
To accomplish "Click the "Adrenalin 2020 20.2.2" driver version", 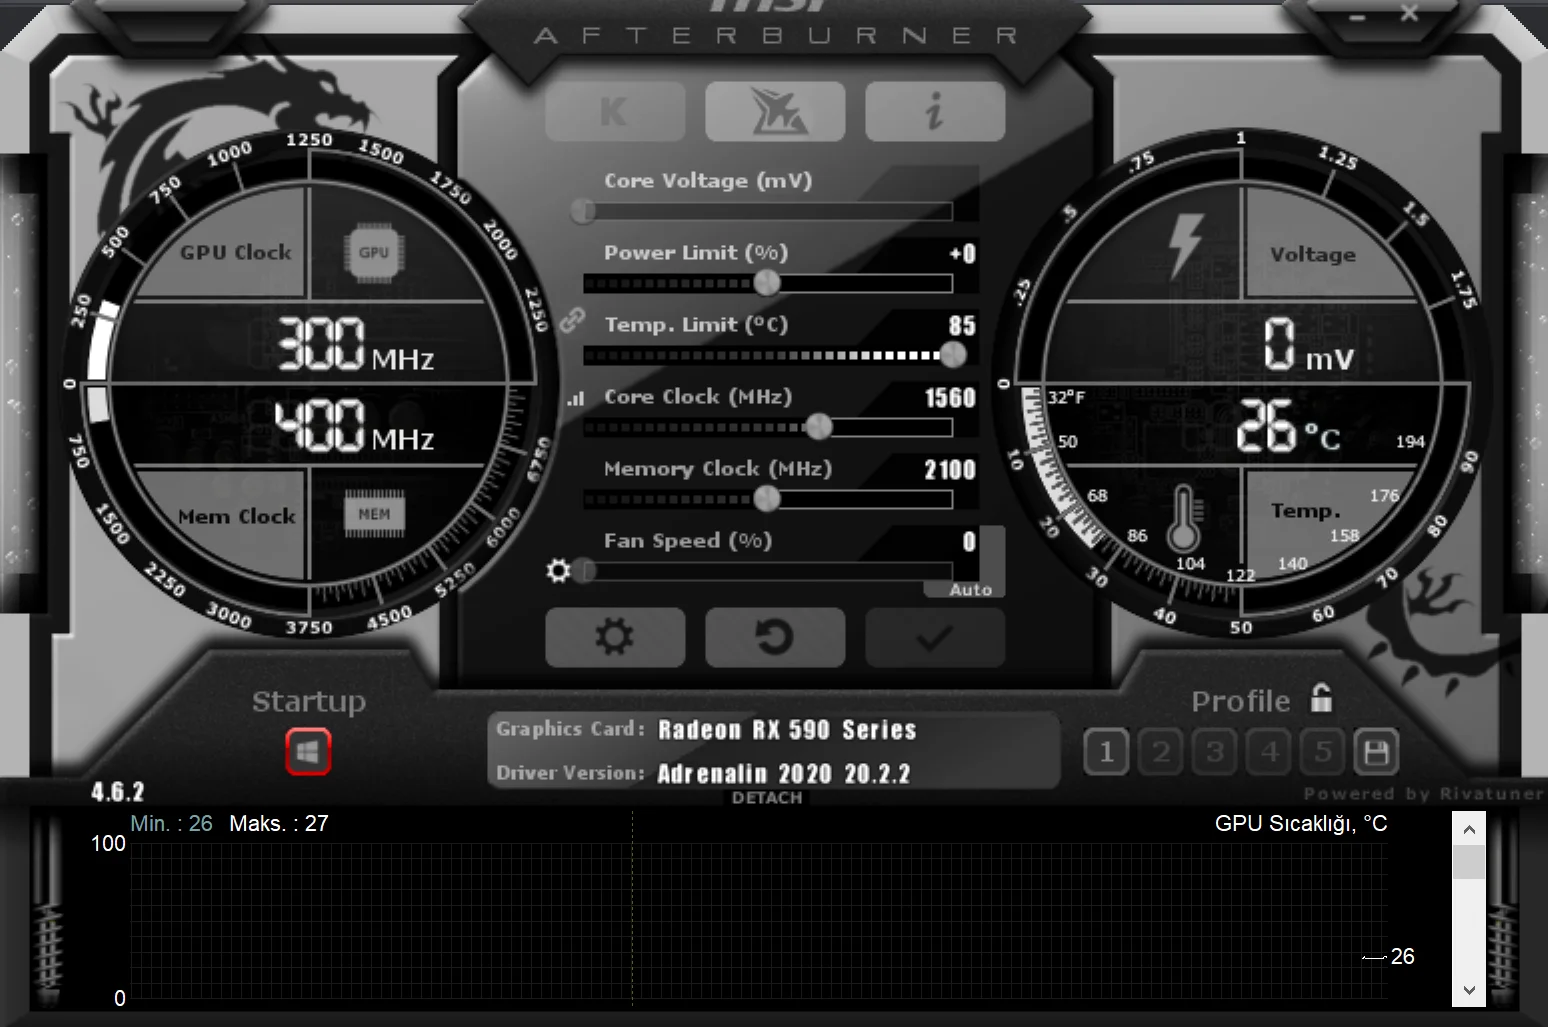I will pos(784,774).
